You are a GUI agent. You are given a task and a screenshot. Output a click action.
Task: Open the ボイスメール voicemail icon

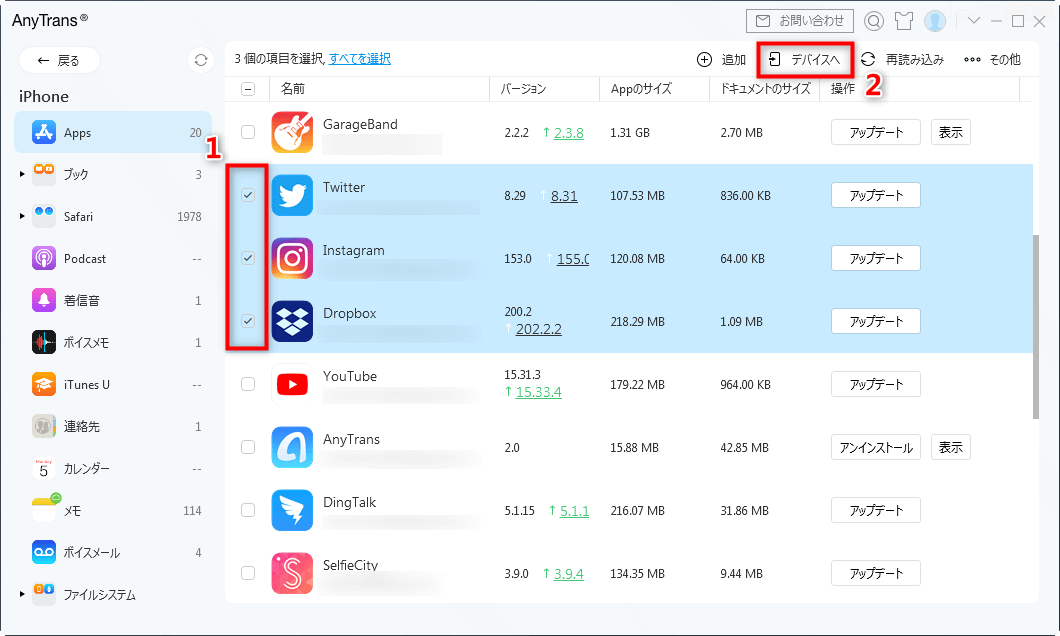tap(44, 552)
